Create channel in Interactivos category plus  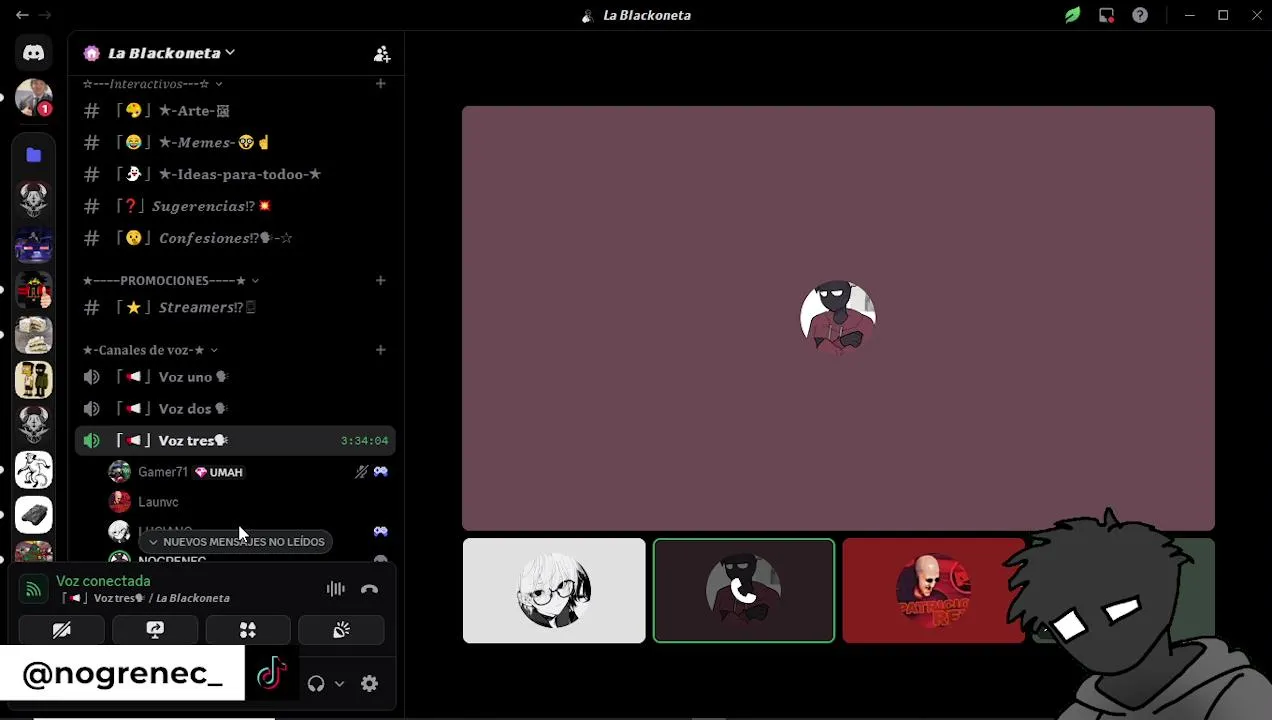click(x=380, y=84)
